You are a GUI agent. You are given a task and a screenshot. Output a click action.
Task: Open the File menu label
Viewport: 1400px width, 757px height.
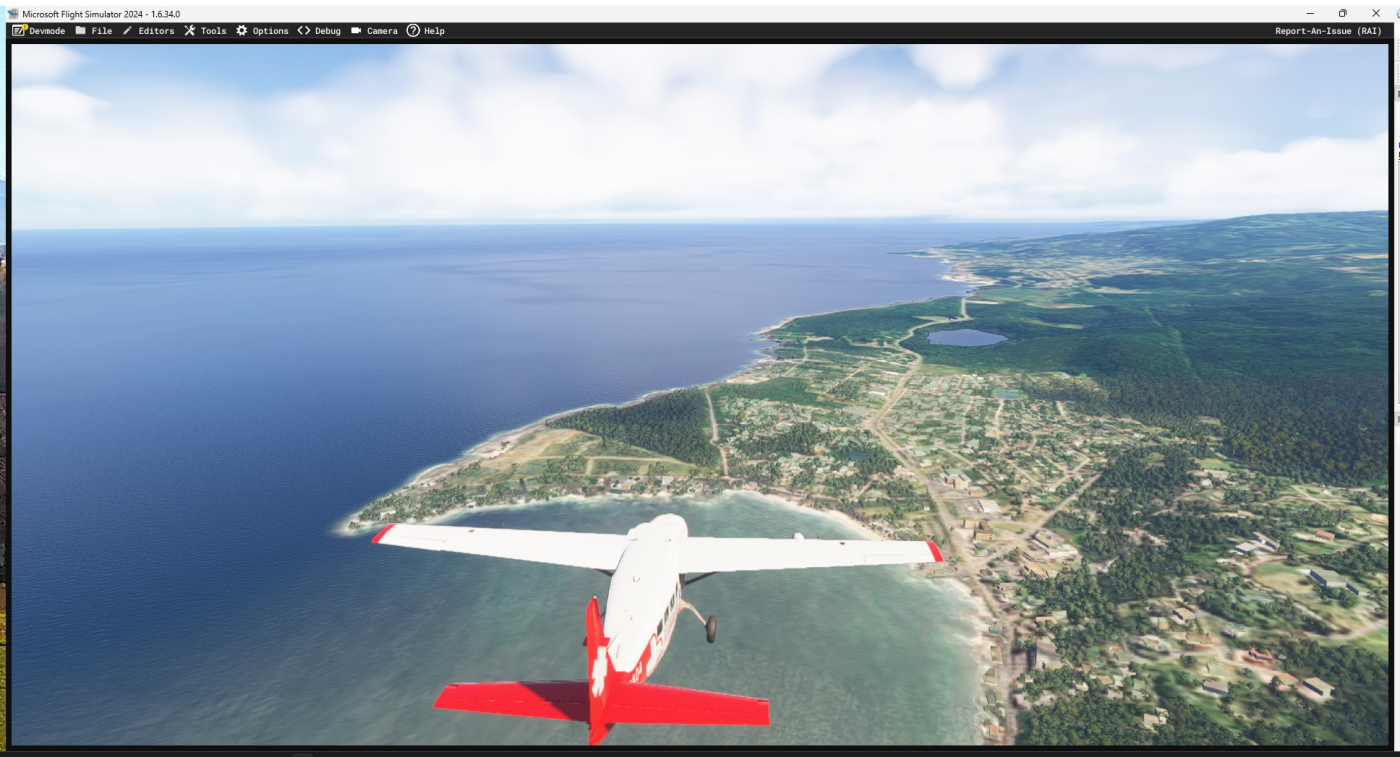(x=102, y=31)
